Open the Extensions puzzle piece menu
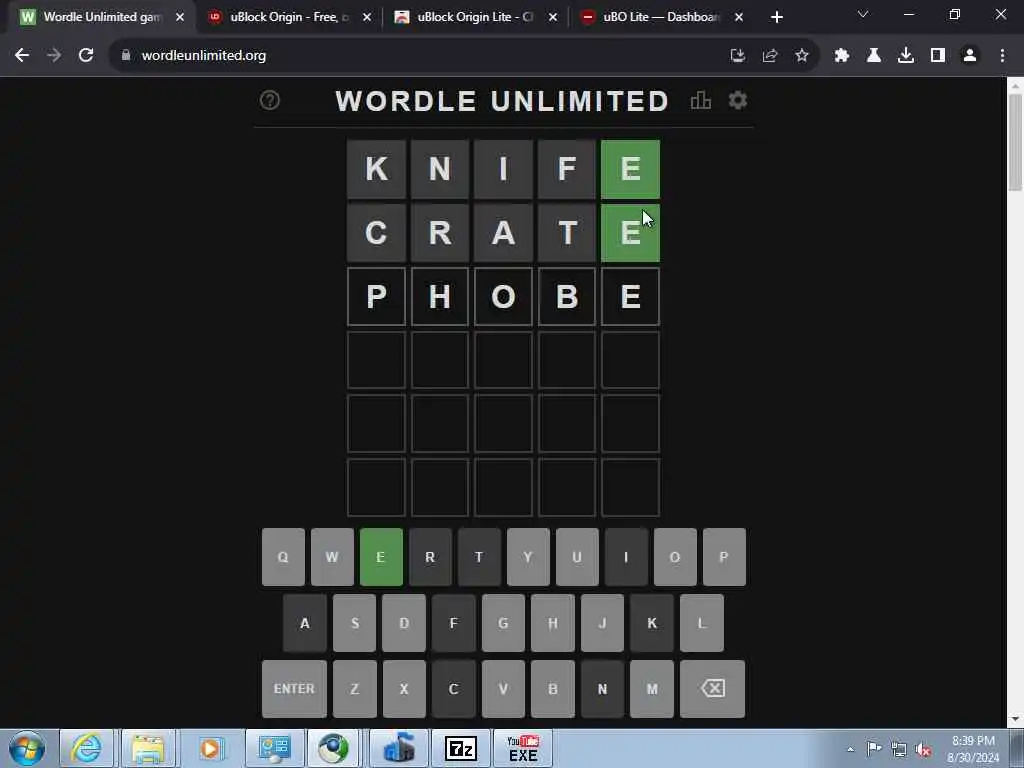This screenshot has width=1024, height=768. [x=842, y=56]
